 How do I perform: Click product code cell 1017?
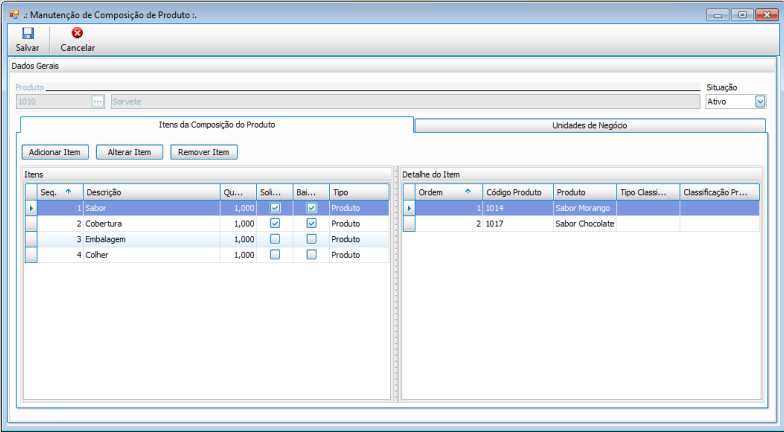click(x=518, y=224)
